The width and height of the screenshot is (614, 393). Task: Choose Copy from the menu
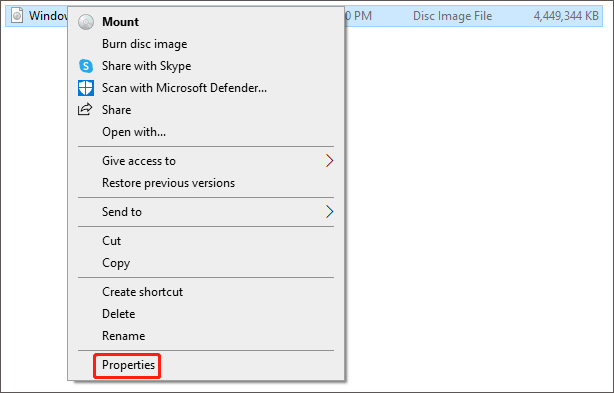(x=116, y=263)
